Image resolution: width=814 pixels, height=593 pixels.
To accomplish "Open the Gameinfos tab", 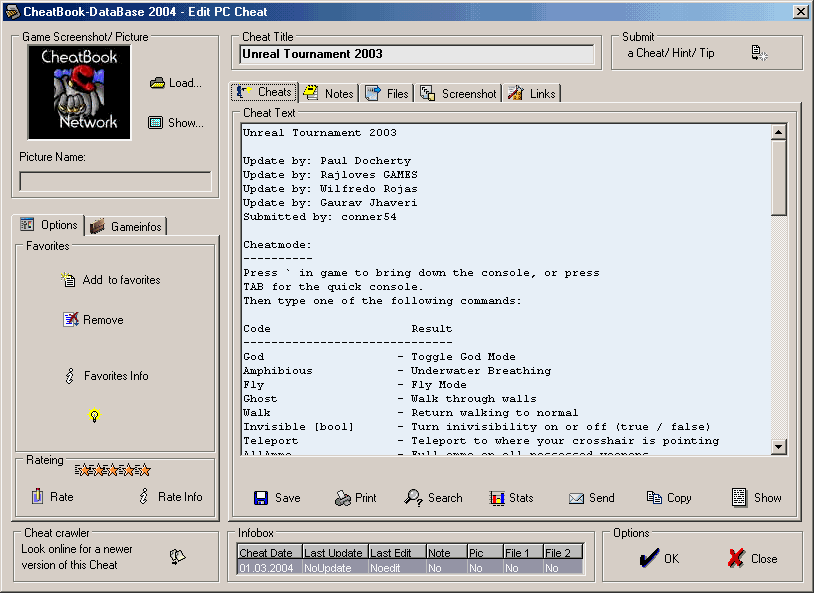I will pos(127,226).
